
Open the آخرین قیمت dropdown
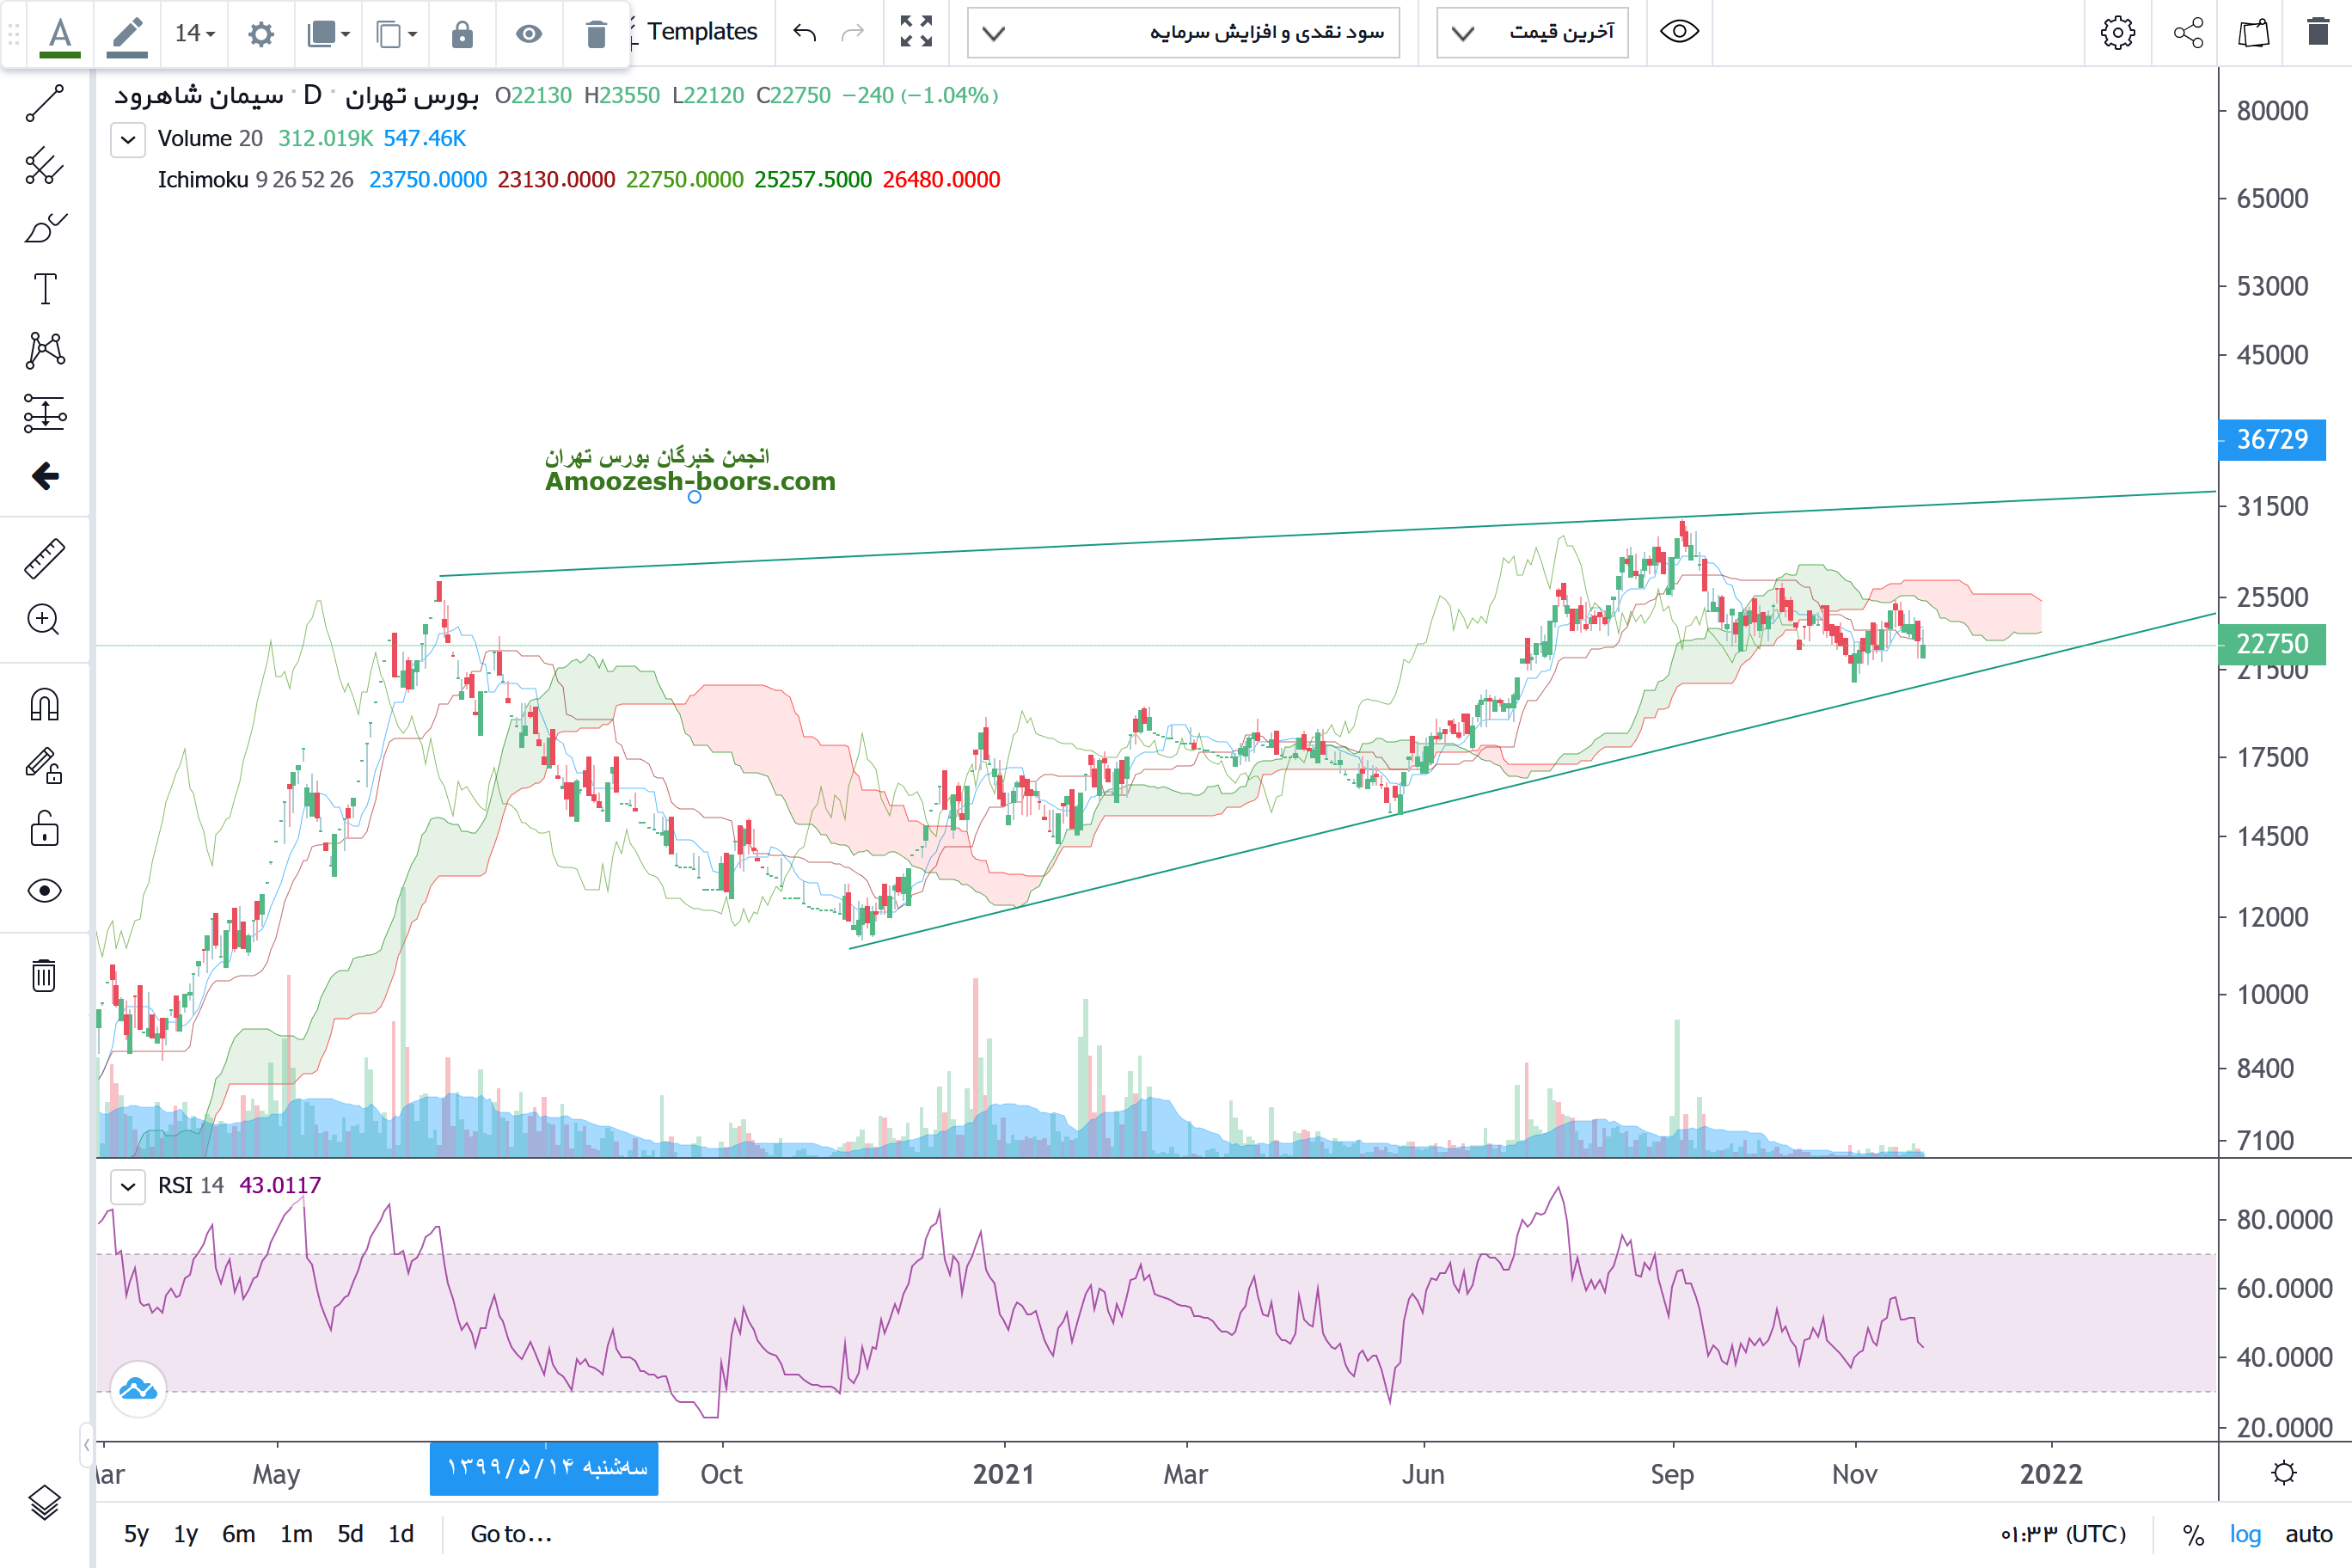[x=1532, y=32]
